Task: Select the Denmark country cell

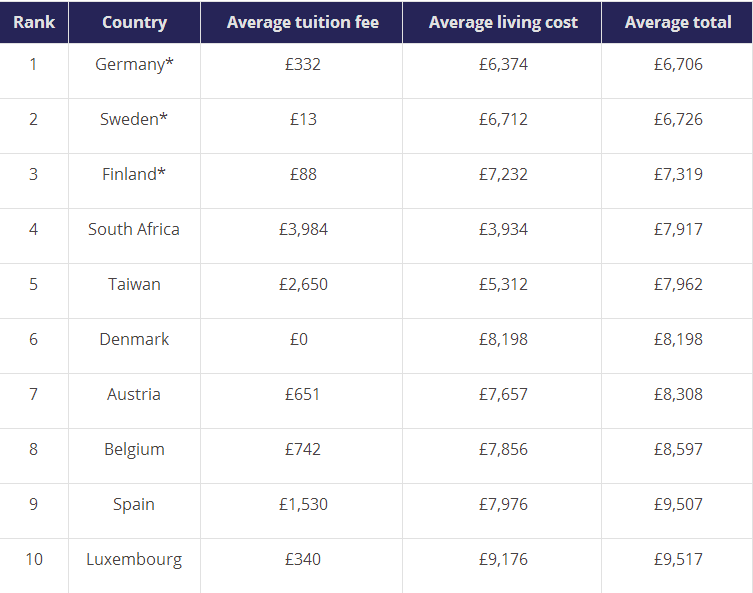Action: pyautogui.click(x=134, y=339)
